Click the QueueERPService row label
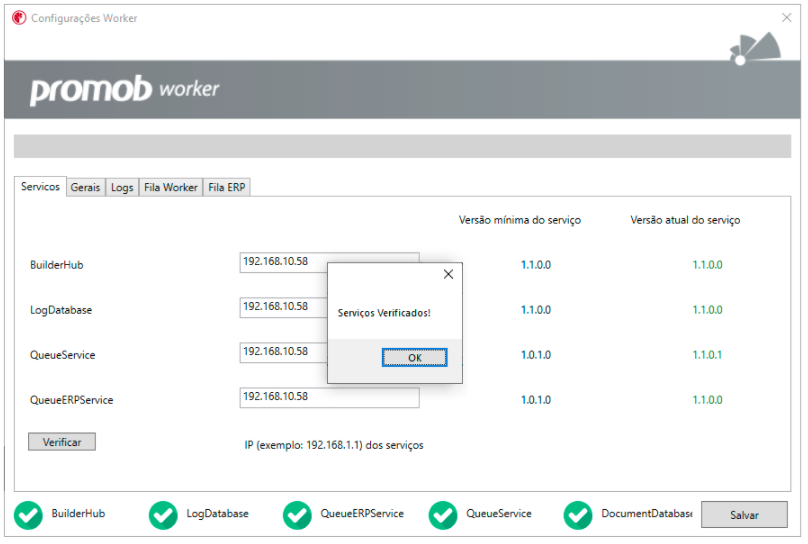 (72, 400)
